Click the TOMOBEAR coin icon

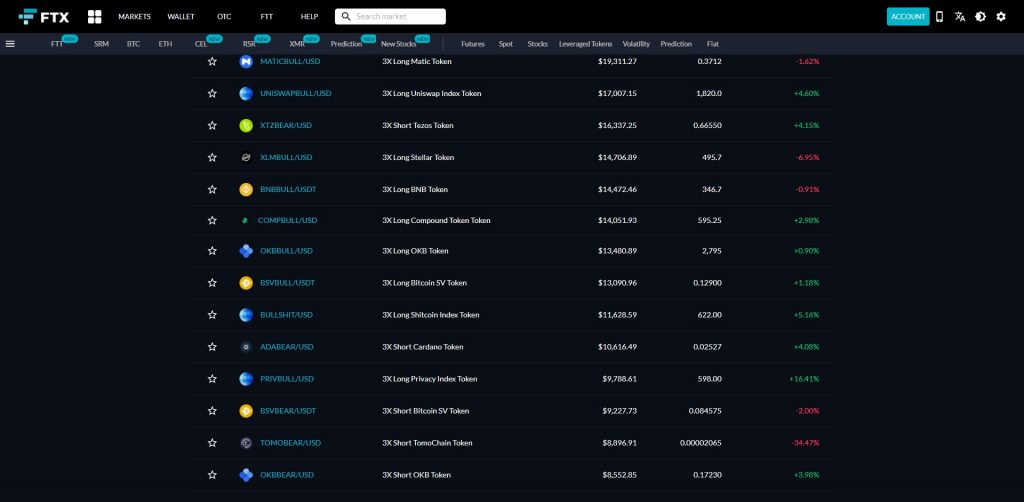246,443
